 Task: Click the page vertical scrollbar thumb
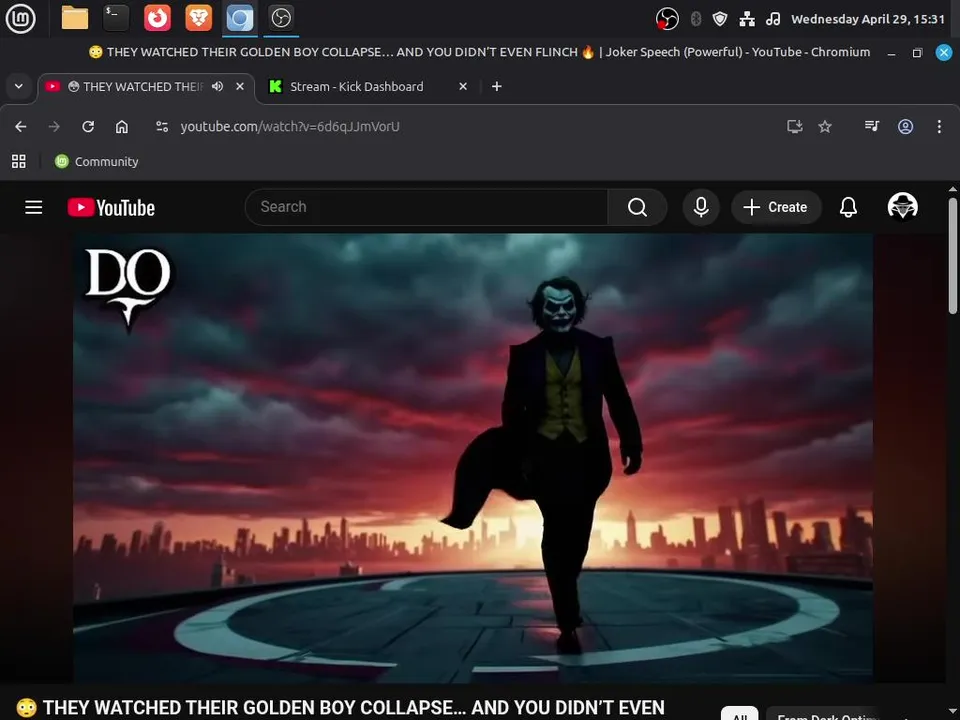(x=953, y=255)
